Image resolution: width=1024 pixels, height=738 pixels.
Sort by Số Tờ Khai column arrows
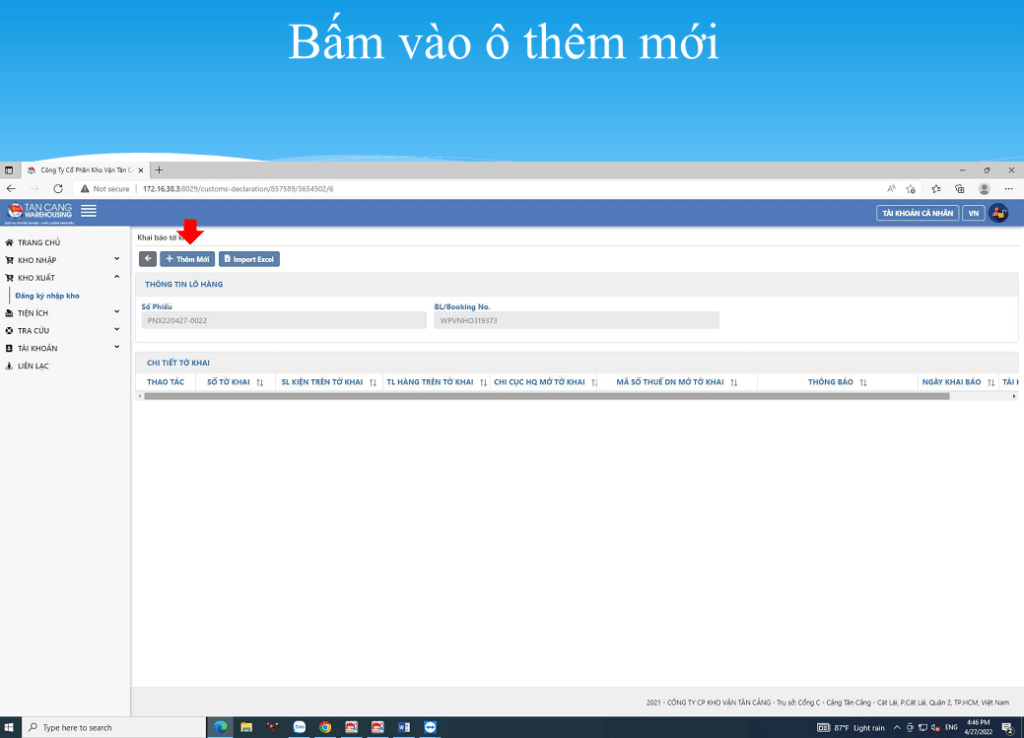coord(260,382)
